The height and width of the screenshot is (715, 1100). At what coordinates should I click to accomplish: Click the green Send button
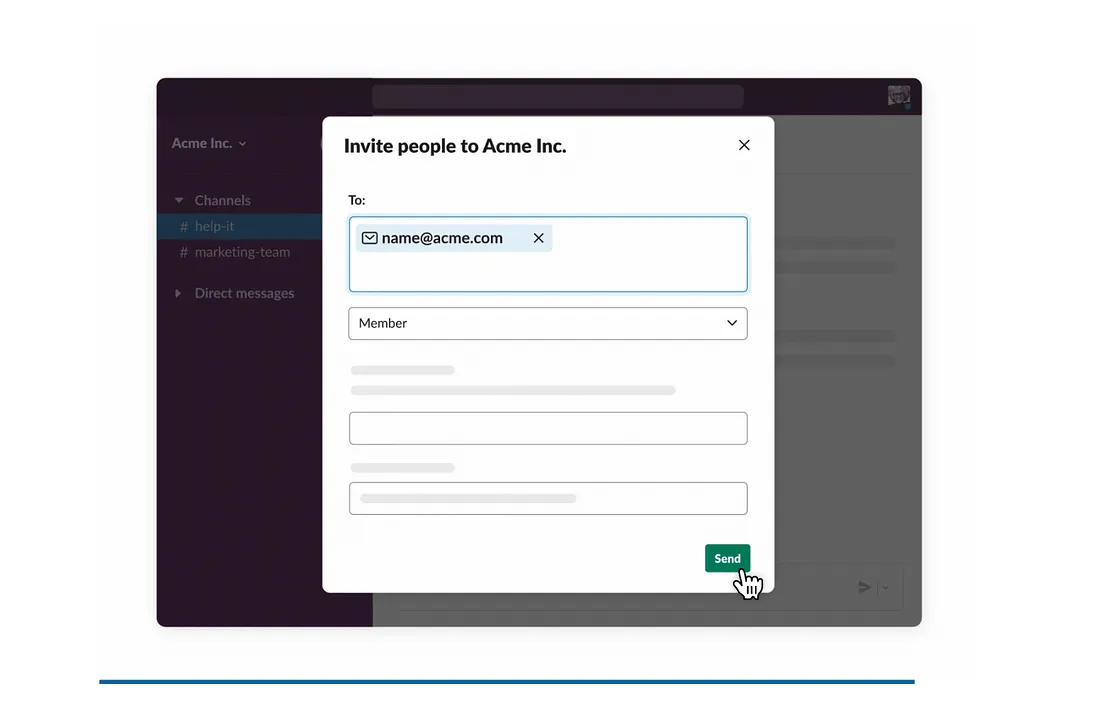727,558
